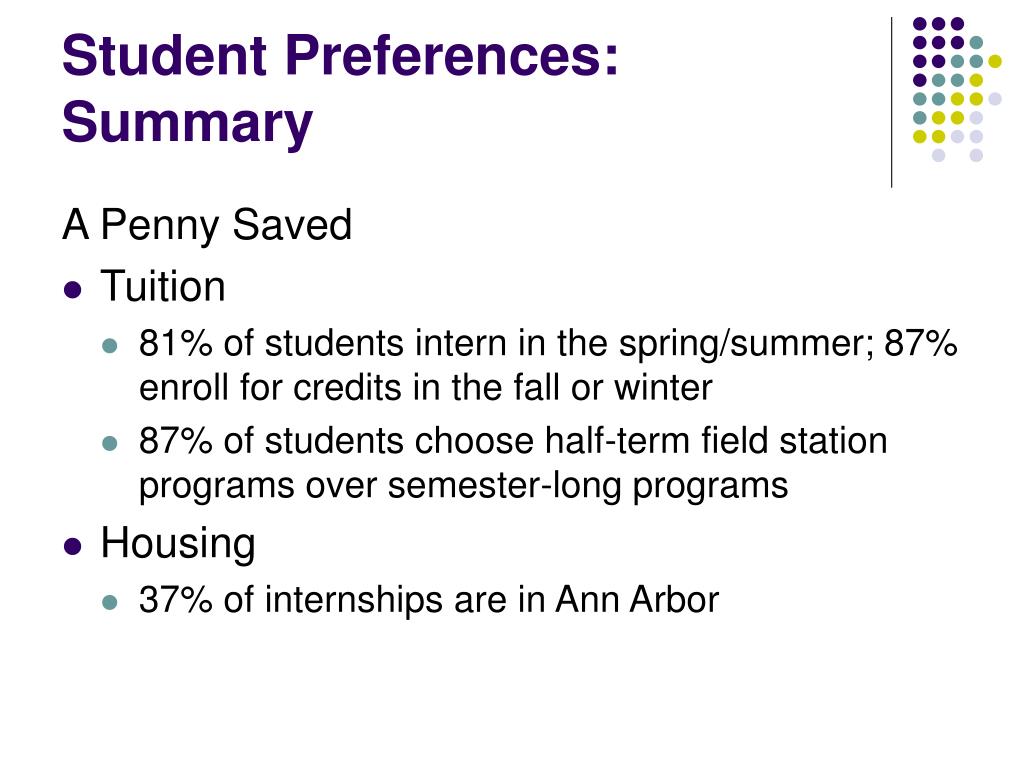1024x768 pixels.
Task: Click the 'Housing' bullet heading
Action: 178,543
